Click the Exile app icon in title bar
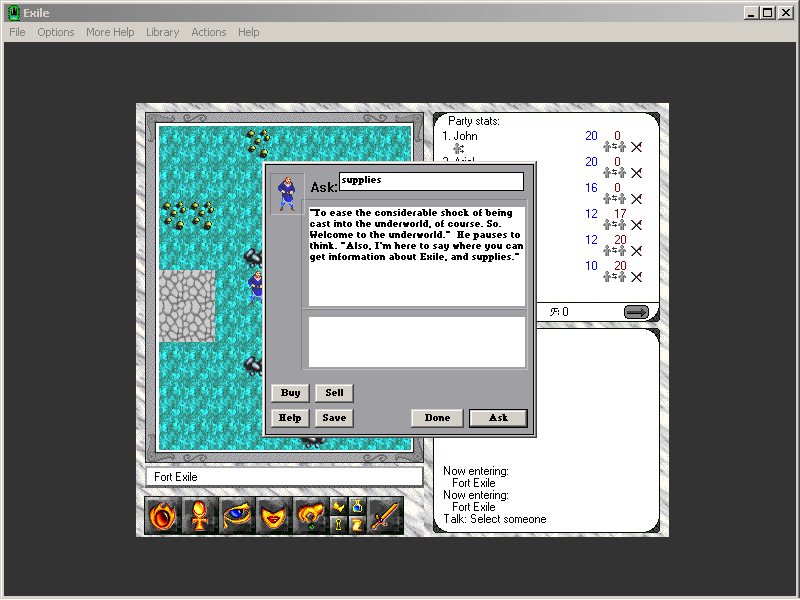The image size is (800, 600). coord(14,13)
